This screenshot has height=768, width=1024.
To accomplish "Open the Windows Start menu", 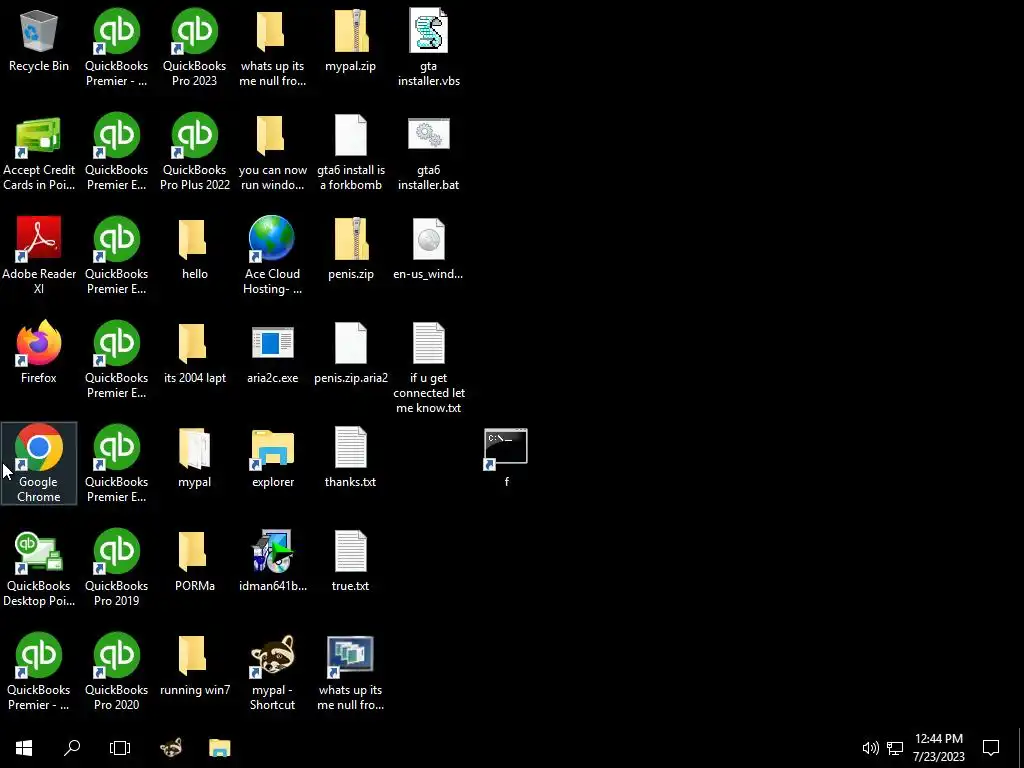I will 24,747.
